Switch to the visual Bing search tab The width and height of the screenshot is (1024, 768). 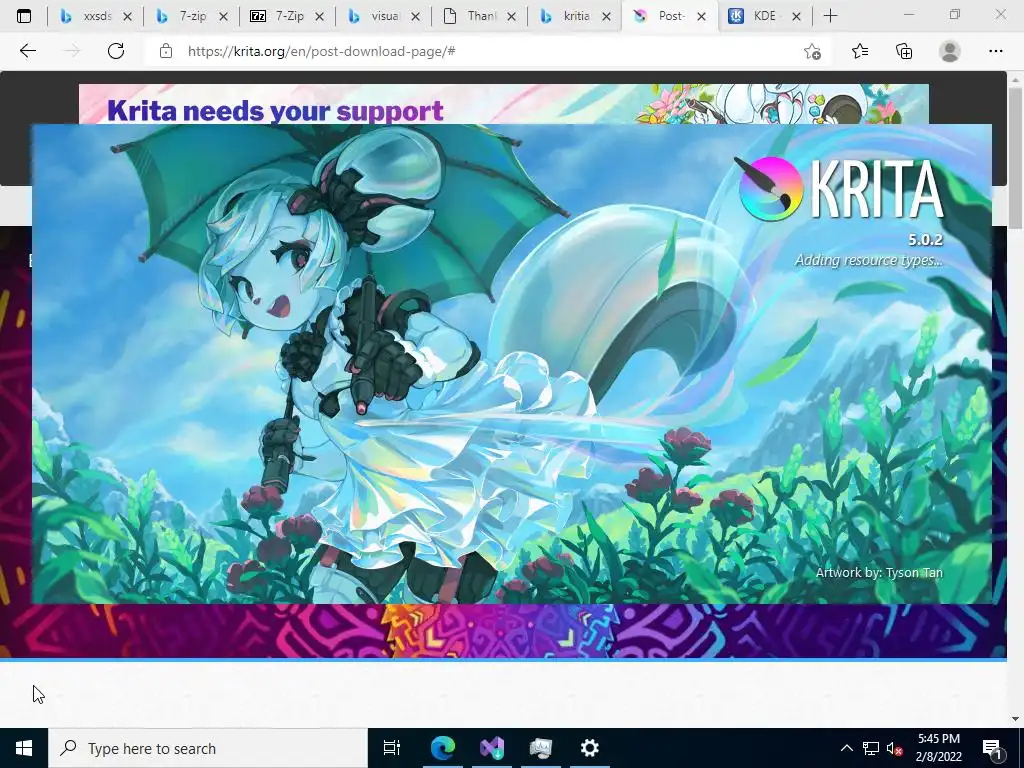coord(384,16)
